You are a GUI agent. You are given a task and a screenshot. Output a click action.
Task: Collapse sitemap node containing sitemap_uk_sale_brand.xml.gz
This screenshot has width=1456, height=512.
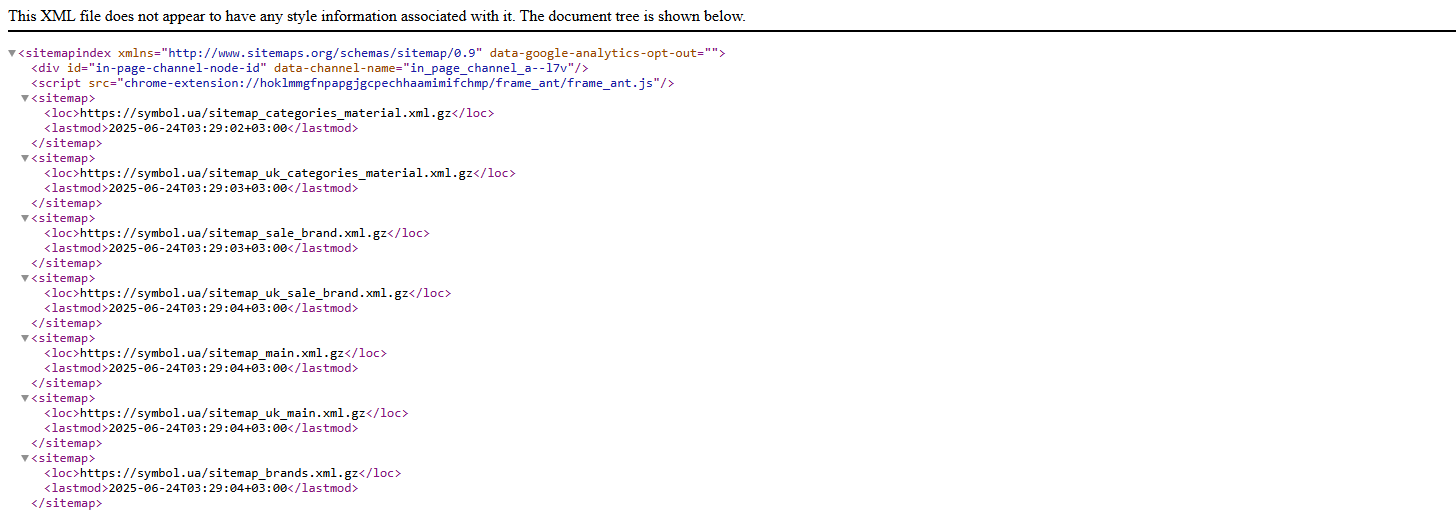(x=25, y=278)
